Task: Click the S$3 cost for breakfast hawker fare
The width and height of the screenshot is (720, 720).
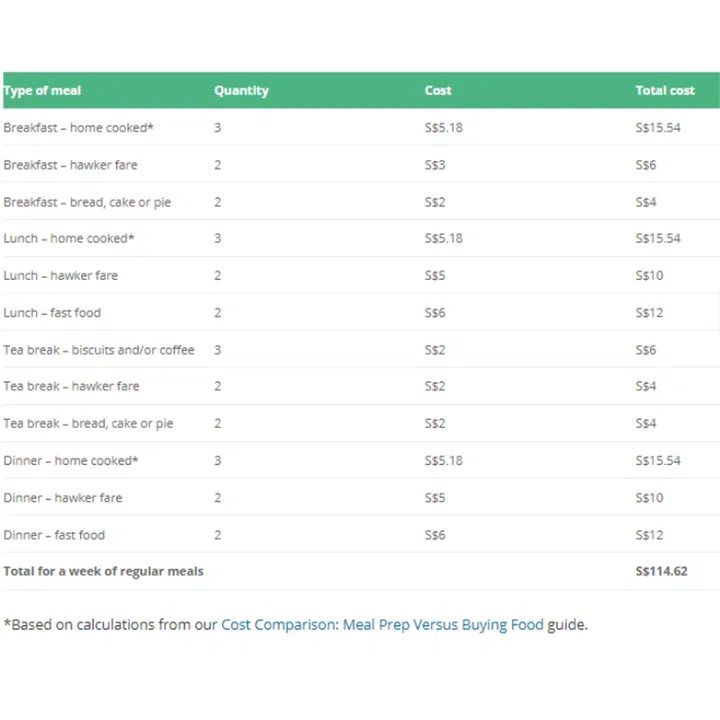Action: (x=435, y=165)
